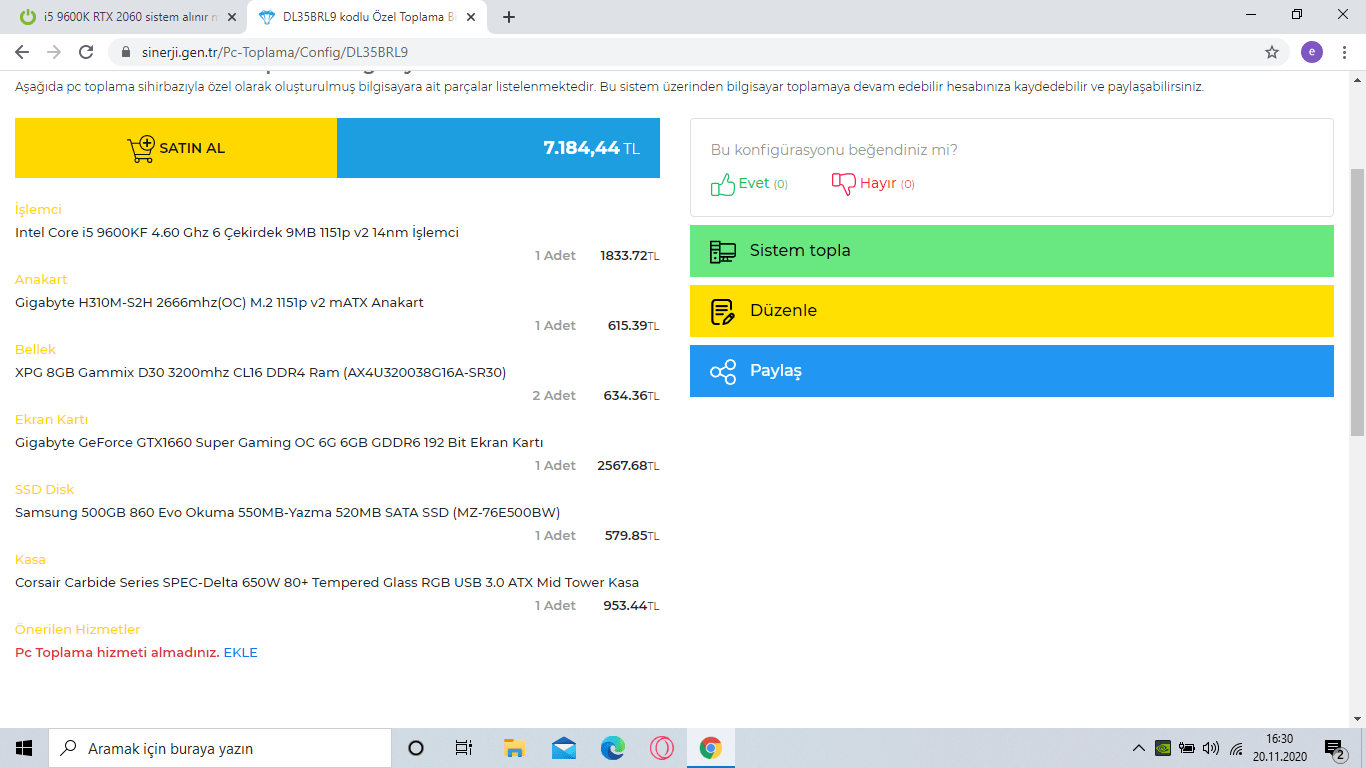Open the Windows Start menu

coord(24,748)
